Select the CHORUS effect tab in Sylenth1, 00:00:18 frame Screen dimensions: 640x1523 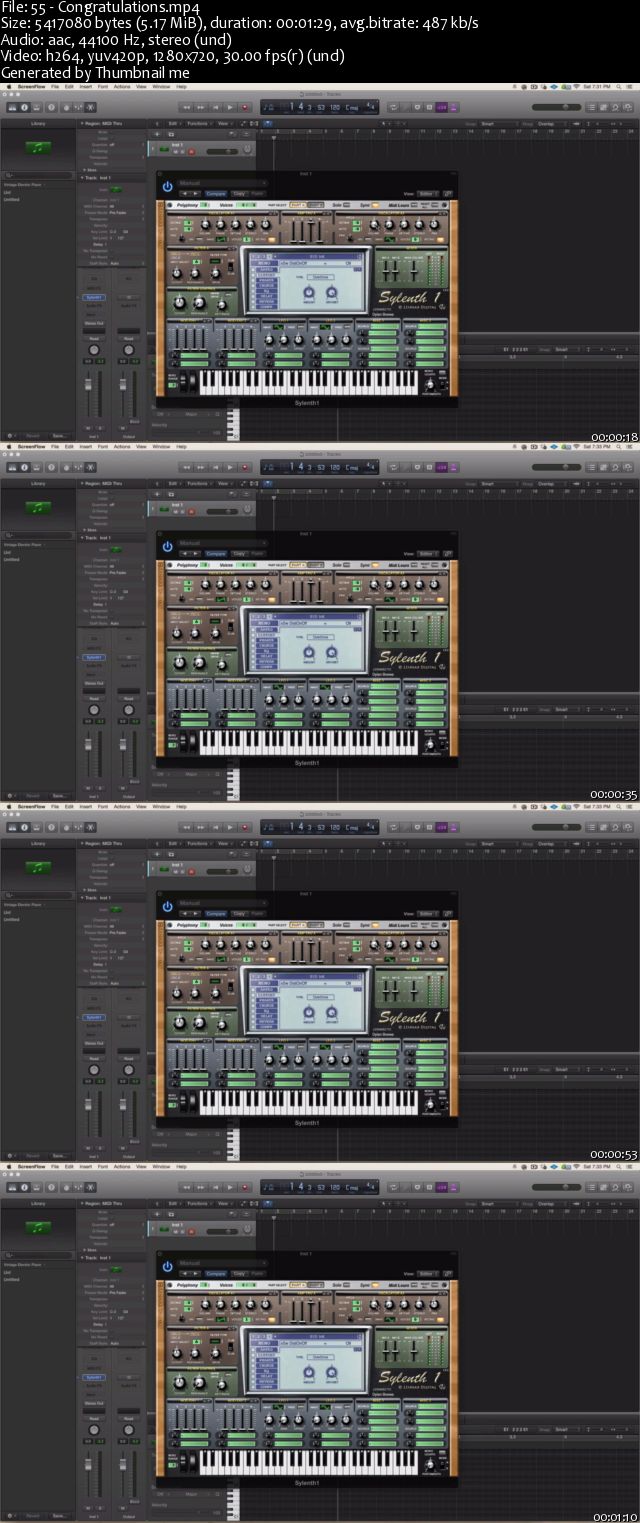click(x=266, y=285)
